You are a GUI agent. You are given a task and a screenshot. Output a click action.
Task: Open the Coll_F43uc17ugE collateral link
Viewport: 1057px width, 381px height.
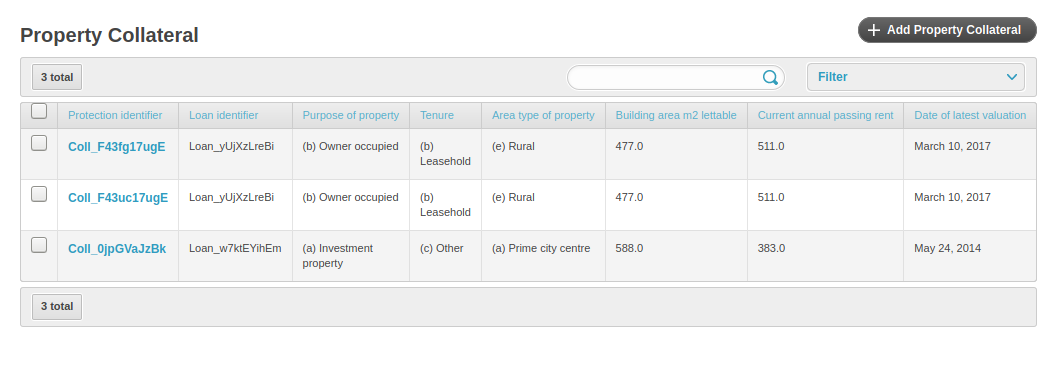pyautogui.click(x=118, y=198)
